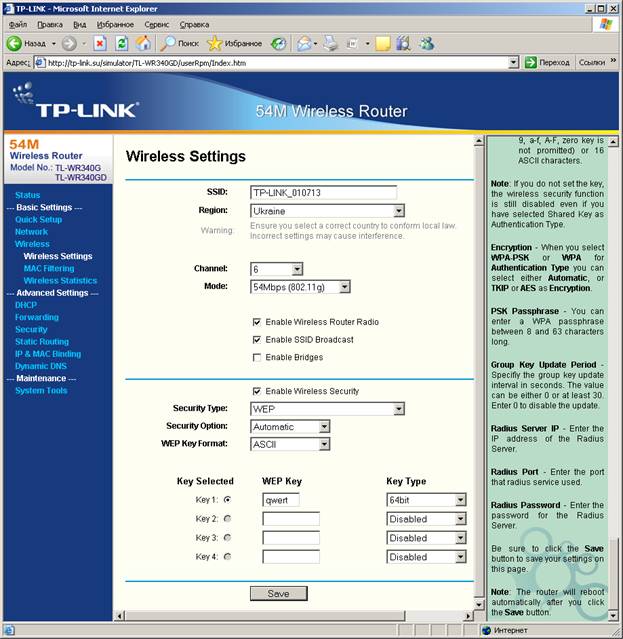Go to the Home page icon

click(143, 43)
